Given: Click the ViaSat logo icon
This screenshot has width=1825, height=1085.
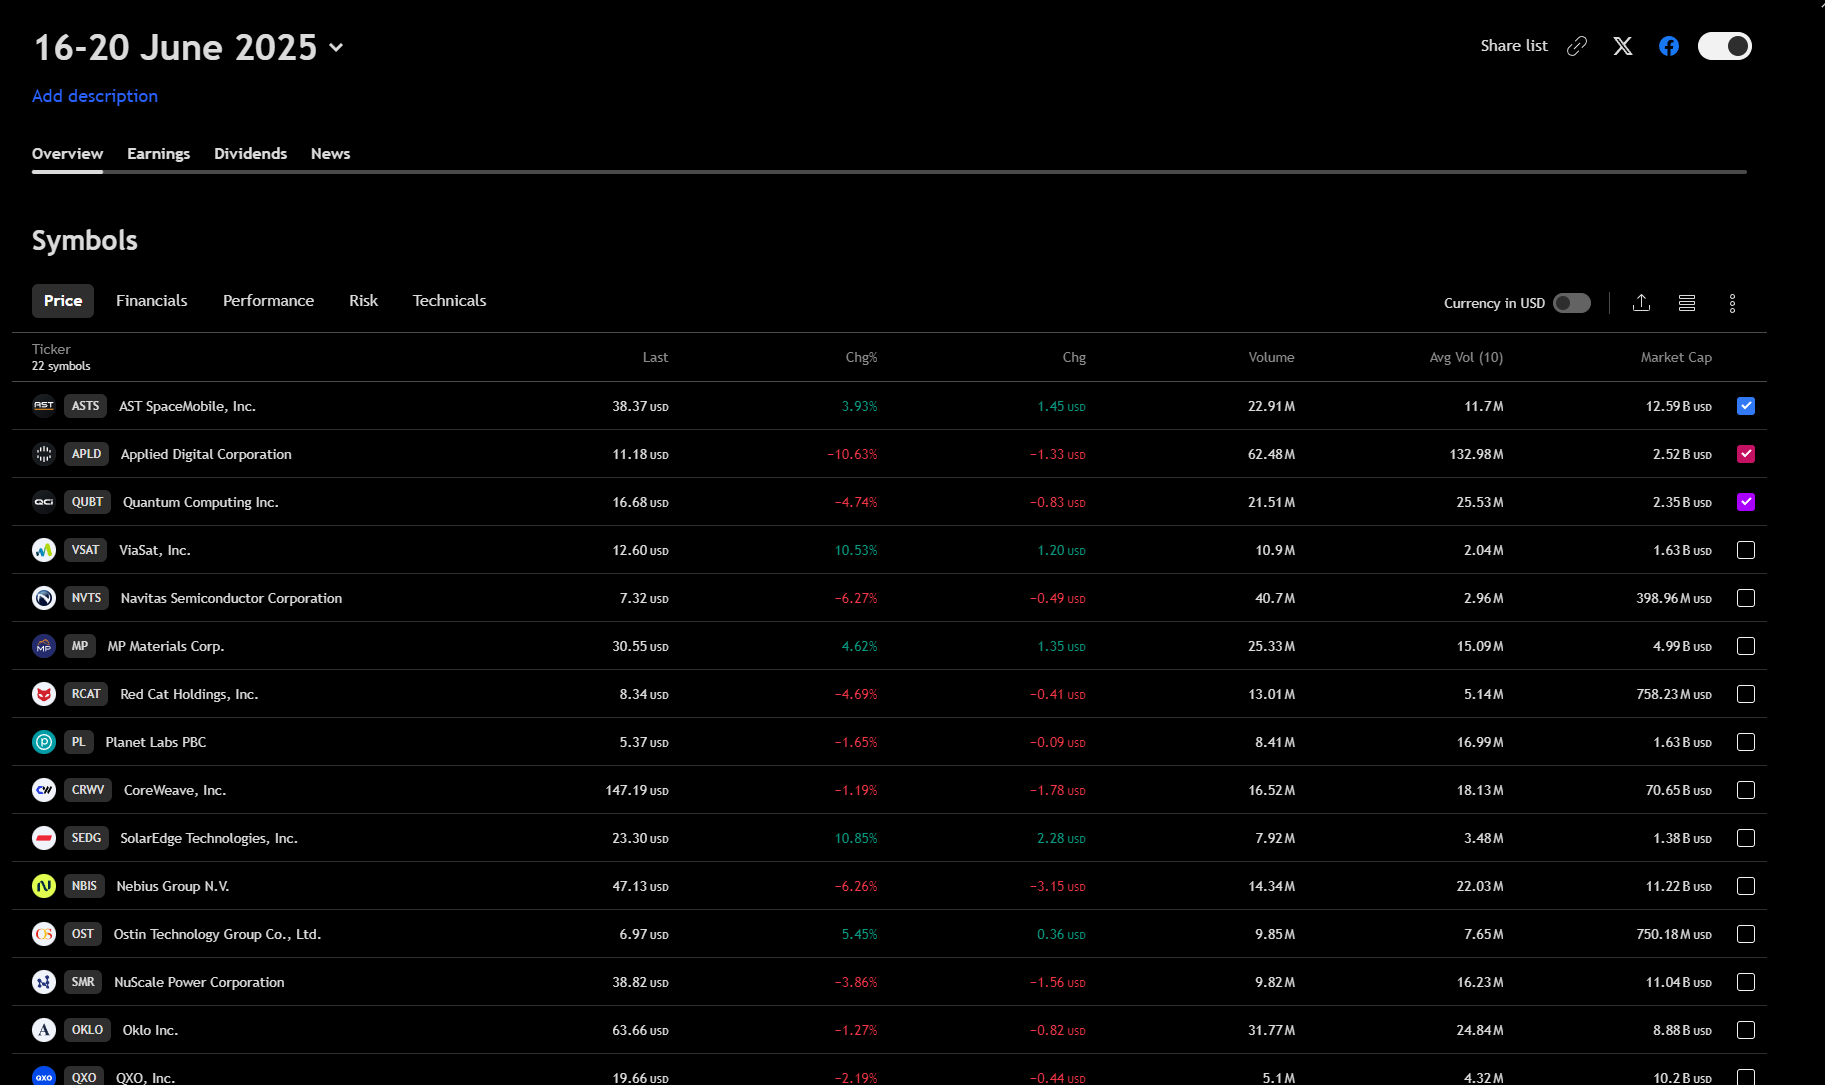Looking at the screenshot, I should 44,550.
